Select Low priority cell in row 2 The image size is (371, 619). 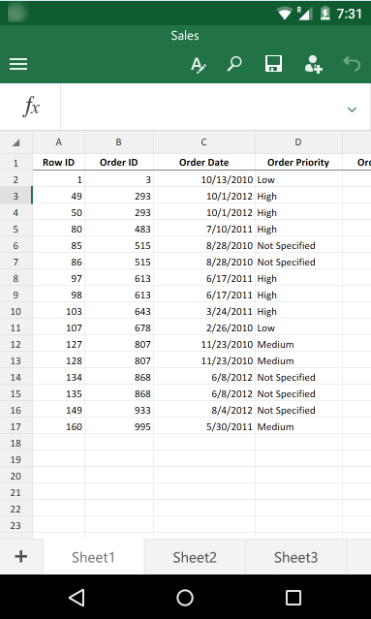point(298,180)
